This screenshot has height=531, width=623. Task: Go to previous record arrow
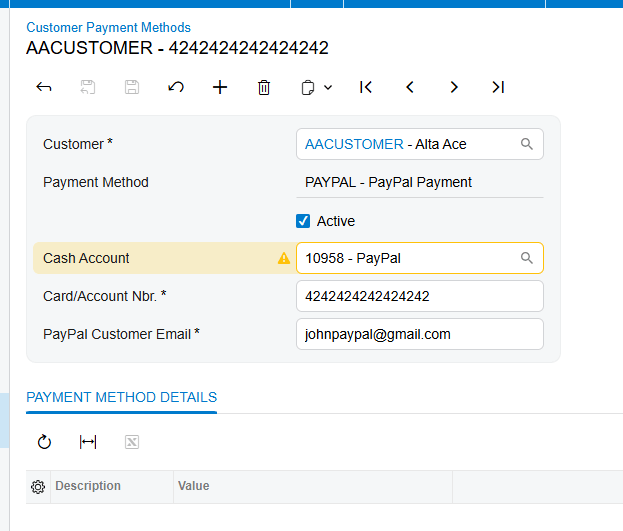pyautogui.click(x=410, y=87)
